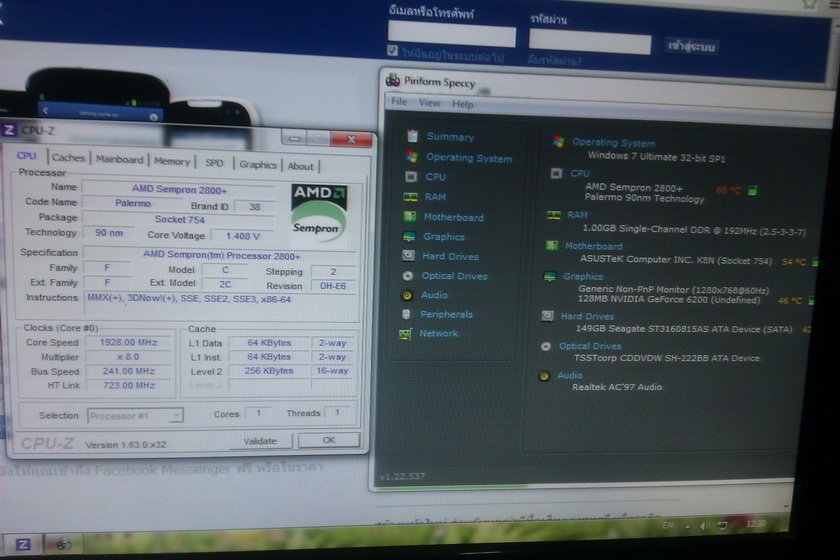The height and width of the screenshot is (560, 840).
Task: Click the disc icon beside Optical Drives summary heading
Action: [x=545, y=346]
